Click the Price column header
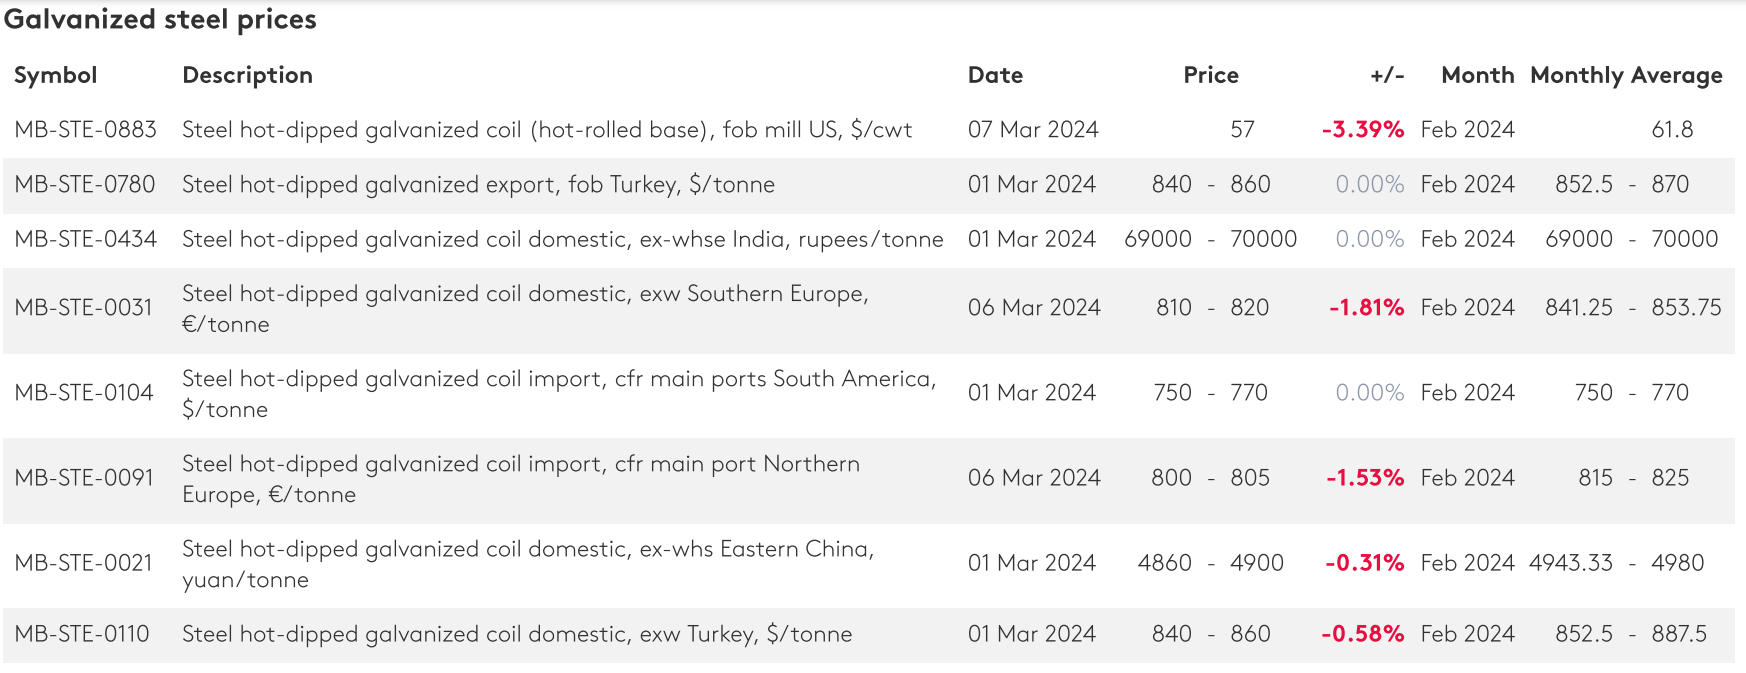Image resolution: width=1746 pixels, height=673 pixels. click(x=1210, y=75)
